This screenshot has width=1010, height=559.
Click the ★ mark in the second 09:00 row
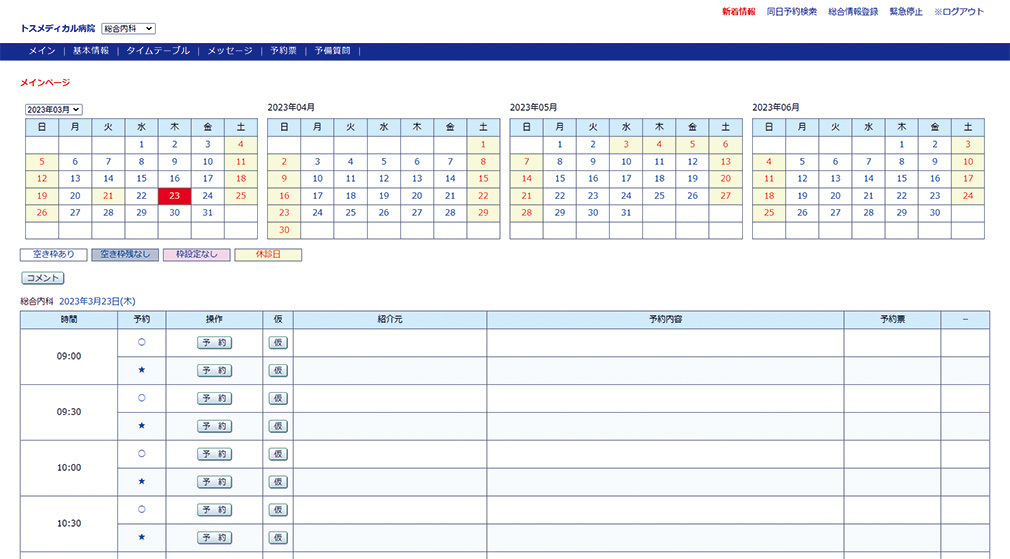141,370
